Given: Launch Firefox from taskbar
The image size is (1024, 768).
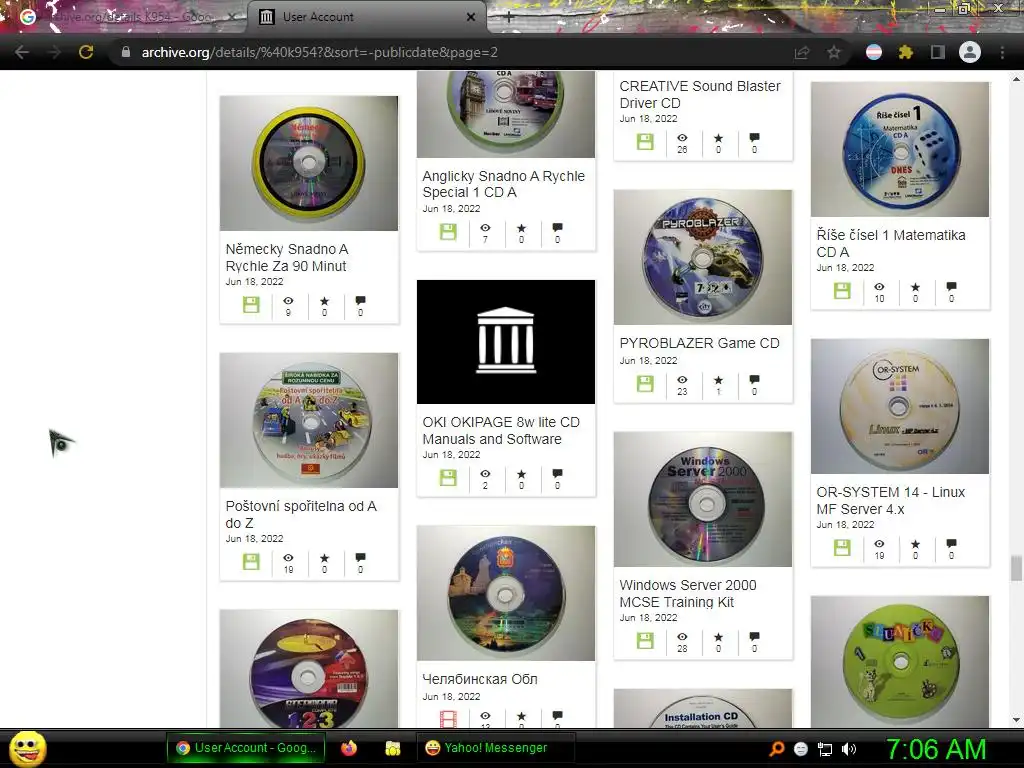Looking at the screenshot, I should (349, 748).
